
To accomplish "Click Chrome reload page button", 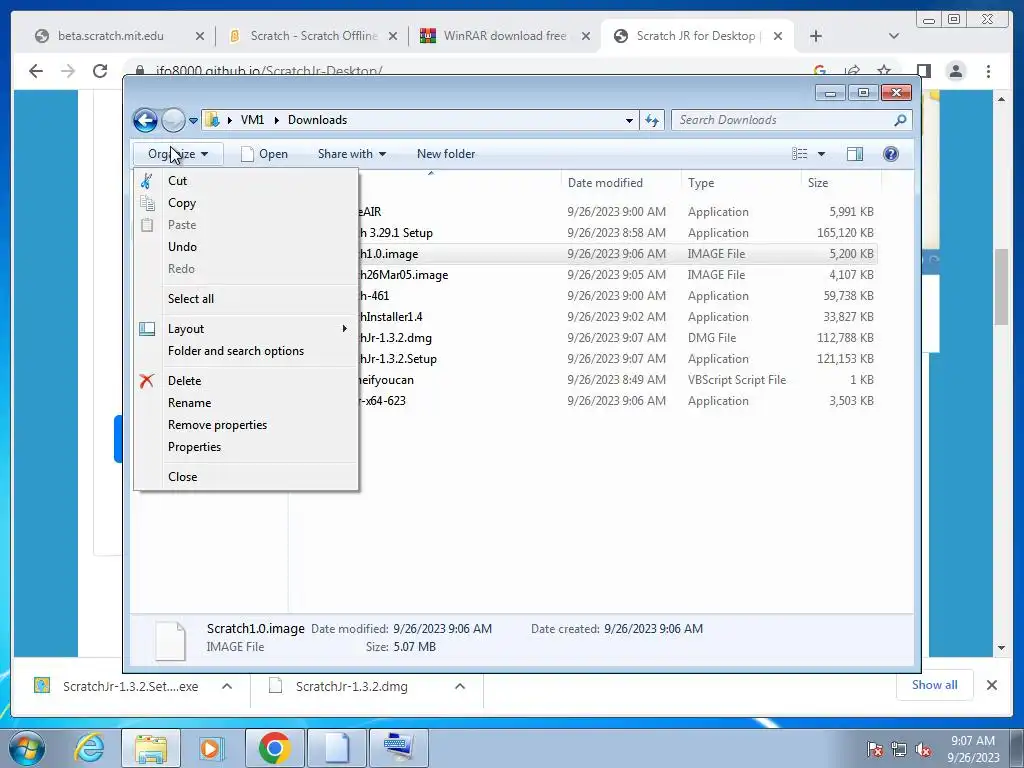I will pos(100,71).
